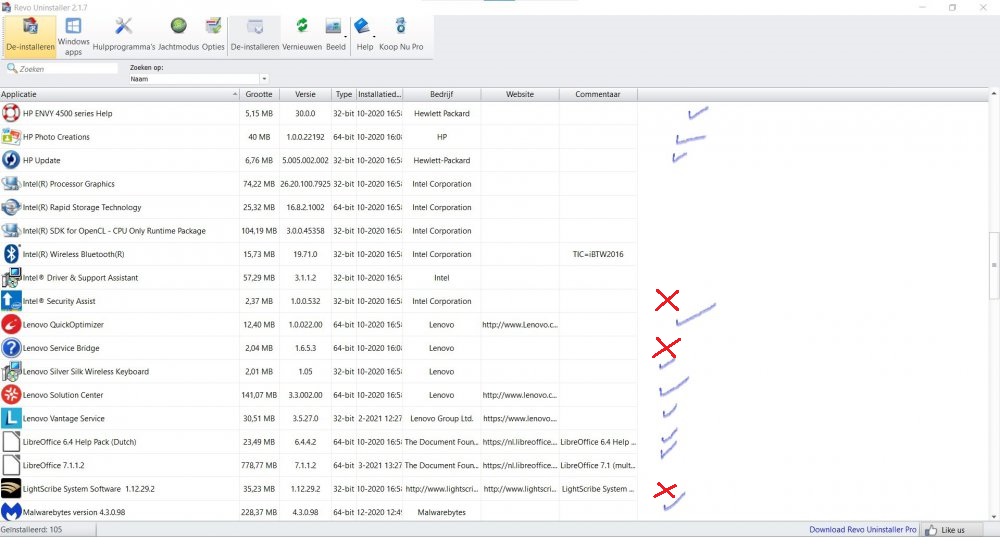The width and height of the screenshot is (1000, 555).
Task: Select the LibreOffice 7.1.1.2 icon
Action: pos(11,465)
